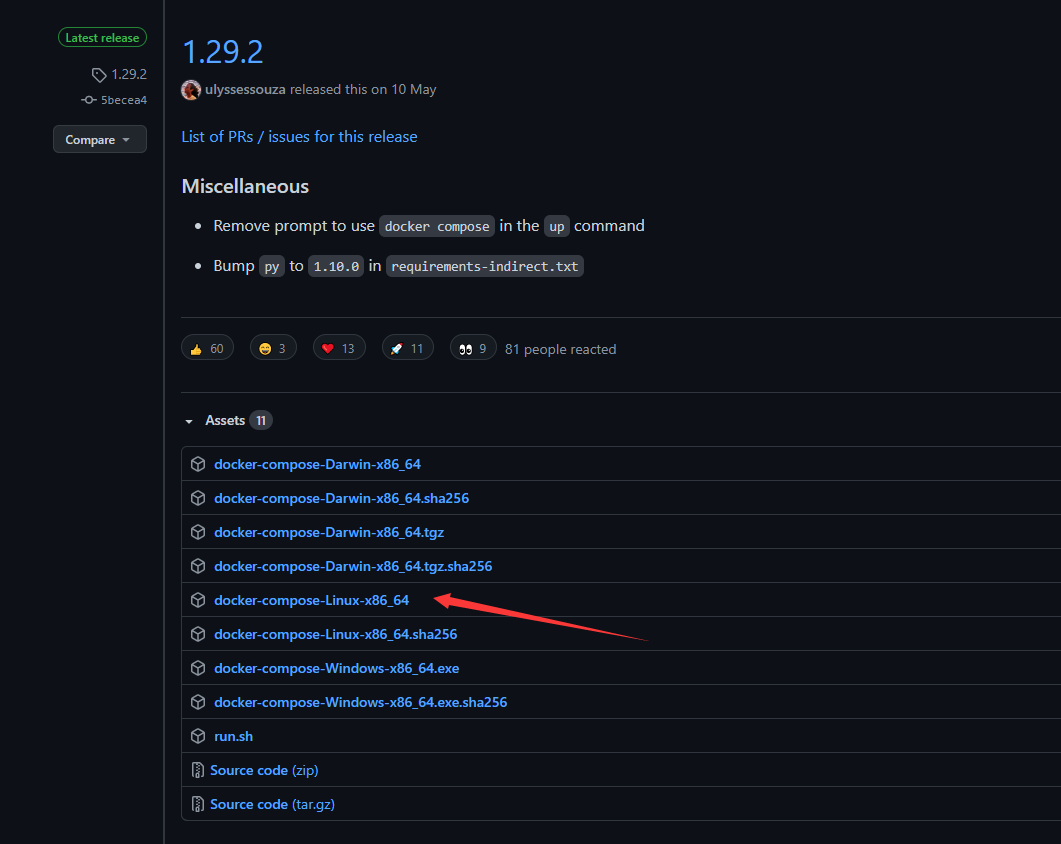Image resolution: width=1061 pixels, height=844 pixels.
Task: Click the commit icon beside 5becea4
Action: coord(89,100)
